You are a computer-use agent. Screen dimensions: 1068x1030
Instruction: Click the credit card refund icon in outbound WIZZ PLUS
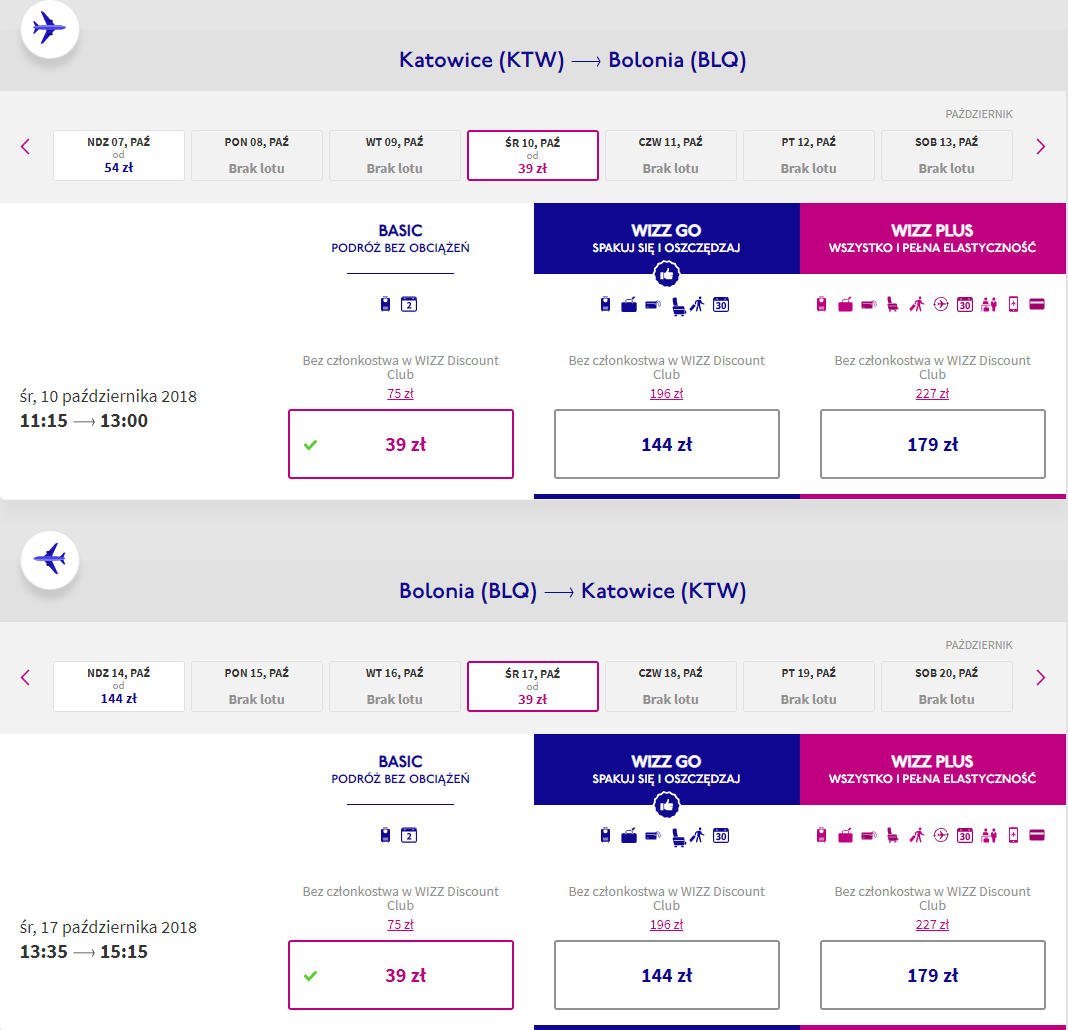click(x=1037, y=305)
